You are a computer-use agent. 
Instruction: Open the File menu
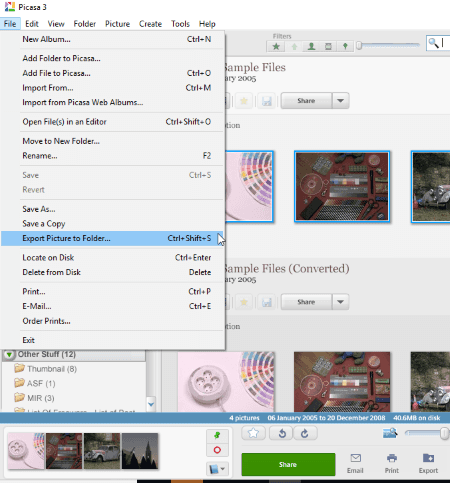tap(10, 24)
